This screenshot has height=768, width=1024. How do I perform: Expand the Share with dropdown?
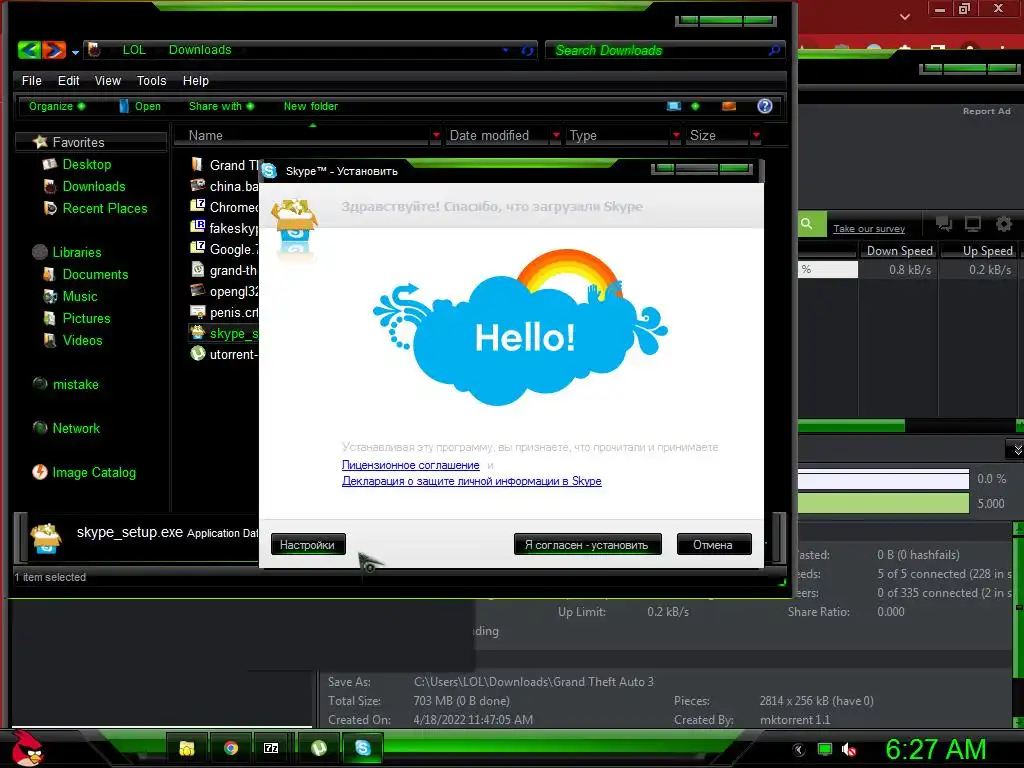coord(221,106)
